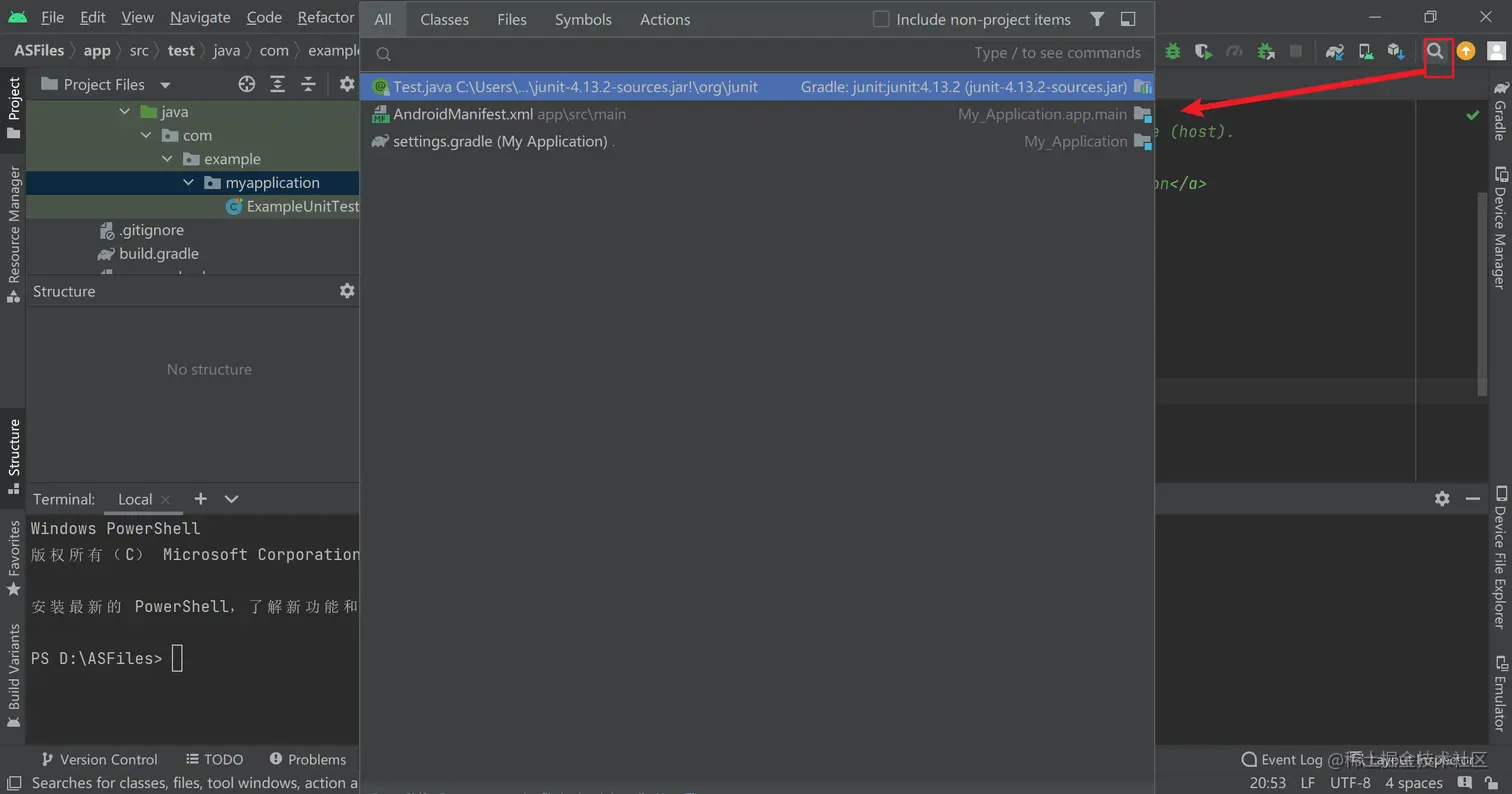Screen dimensions: 1512x794
Task: Click the orange update arrow icon
Action: (1466, 51)
